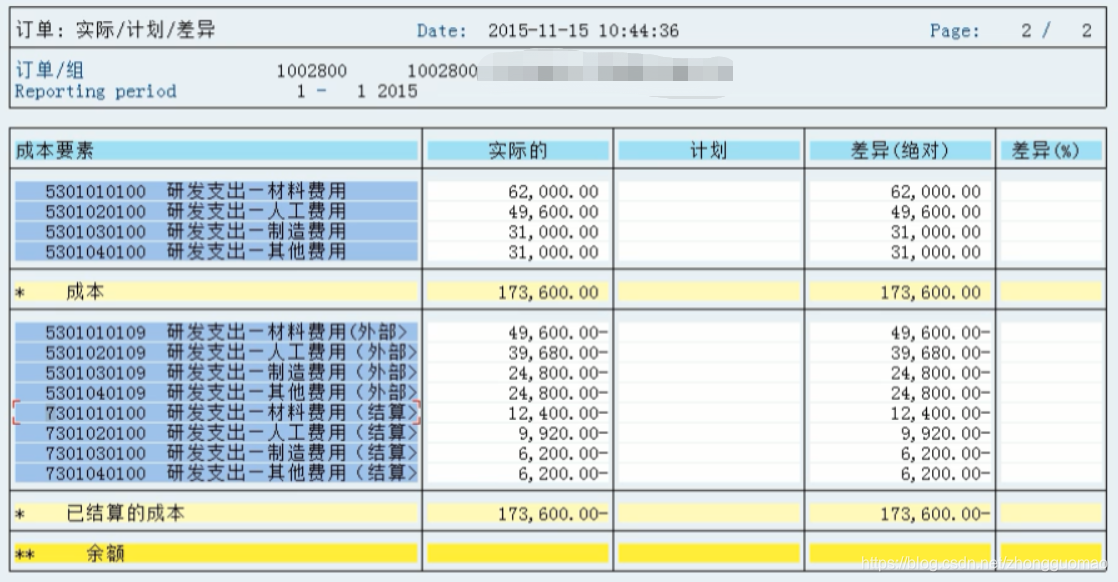
Task: Select the * 已结算的成本 subtotal row label
Action: coord(216,514)
